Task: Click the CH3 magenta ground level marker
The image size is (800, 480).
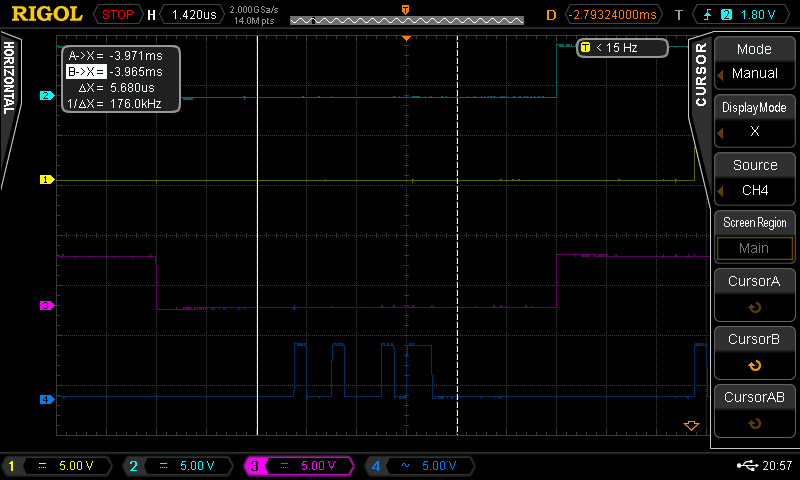Action: (47, 306)
